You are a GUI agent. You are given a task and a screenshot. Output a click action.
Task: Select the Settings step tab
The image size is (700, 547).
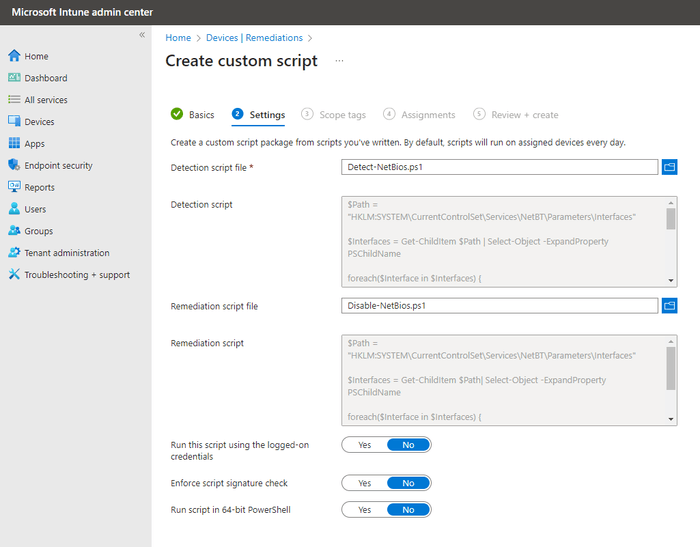pyautogui.click(x=258, y=115)
